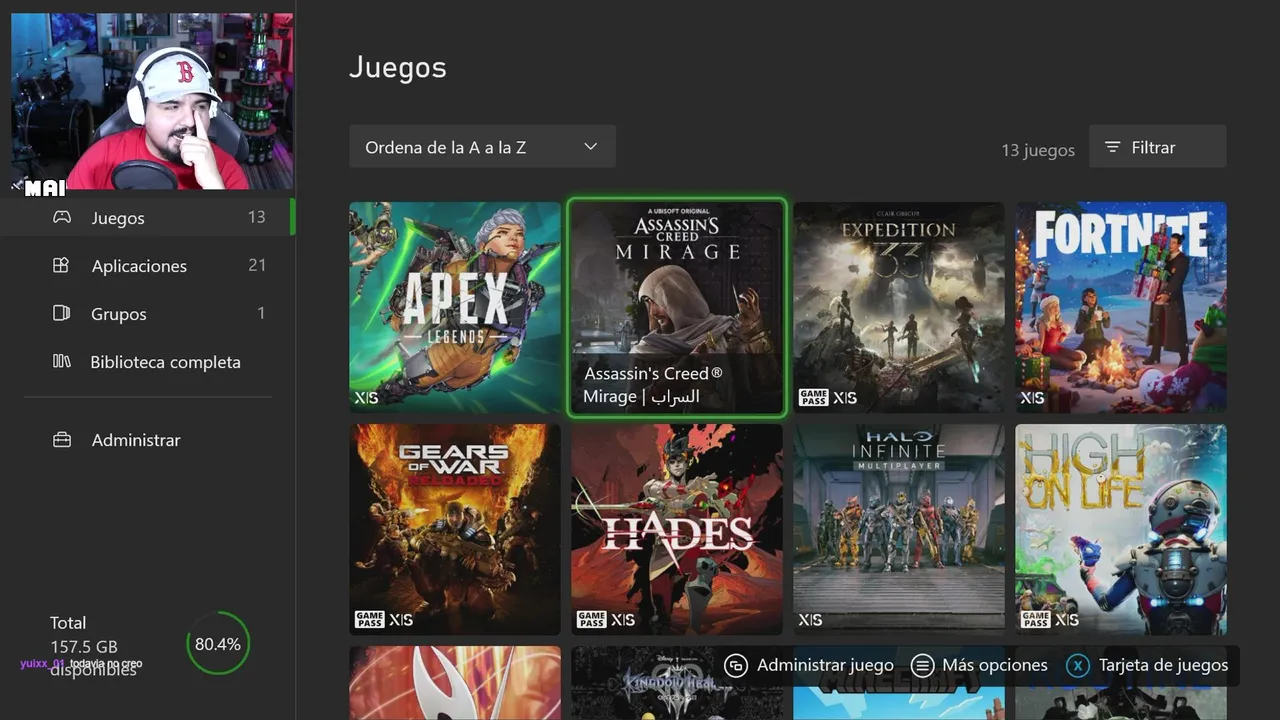The width and height of the screenshot is (1280, 720).
Task: Click the 1 count beside Grupos
Action: [261, 313]
